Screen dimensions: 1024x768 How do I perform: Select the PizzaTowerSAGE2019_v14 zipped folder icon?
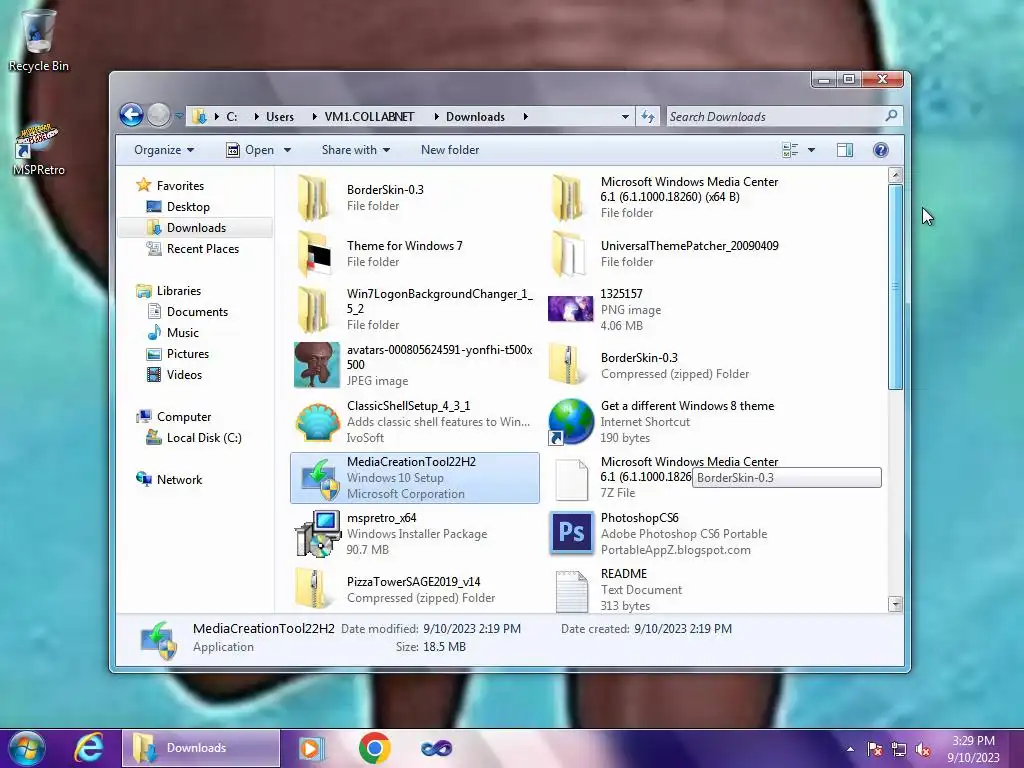coord(312,590)
